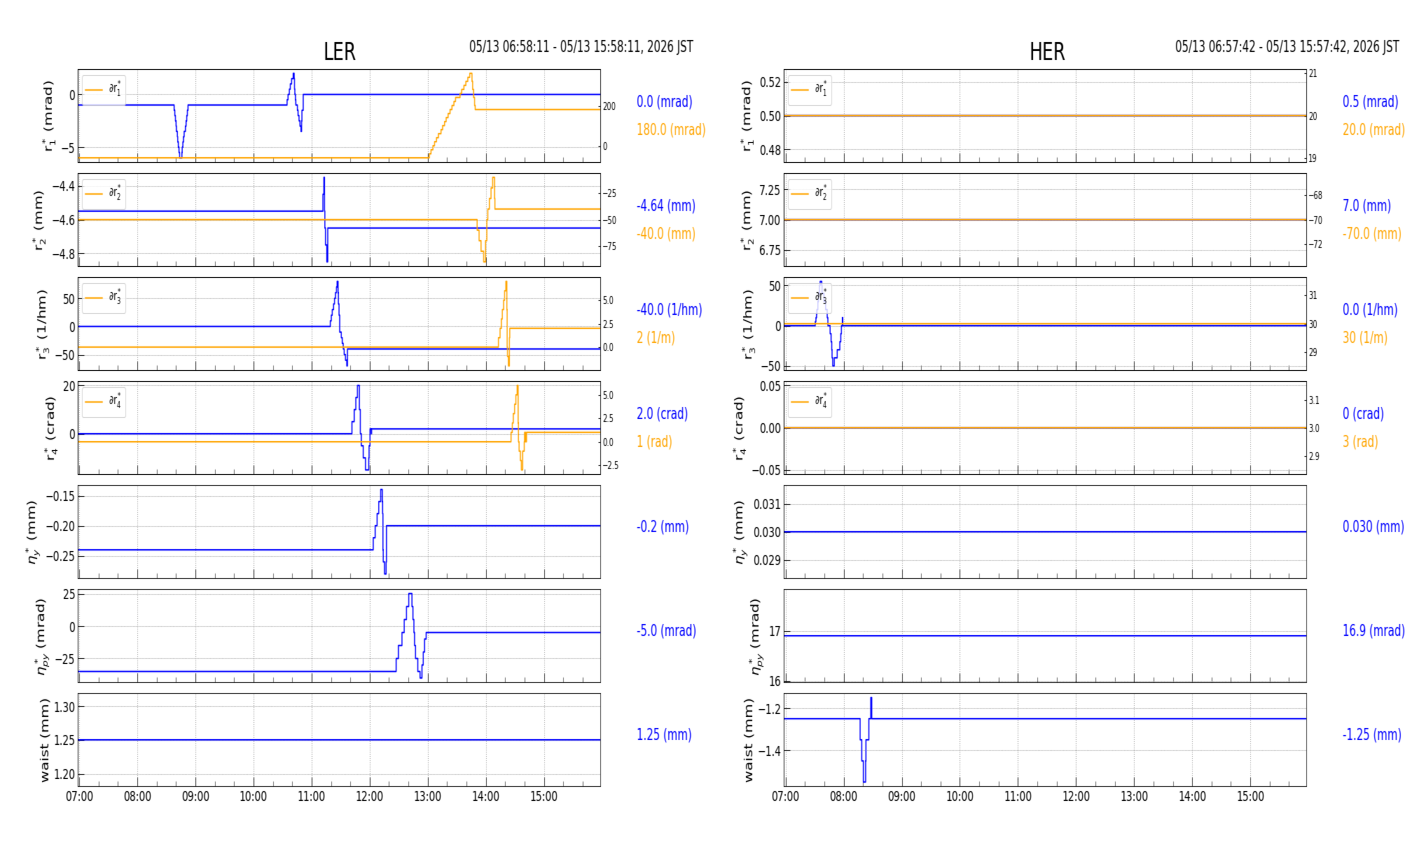
Task: Click the '16.9 (mrad)' value
Action: point(1373,631)
